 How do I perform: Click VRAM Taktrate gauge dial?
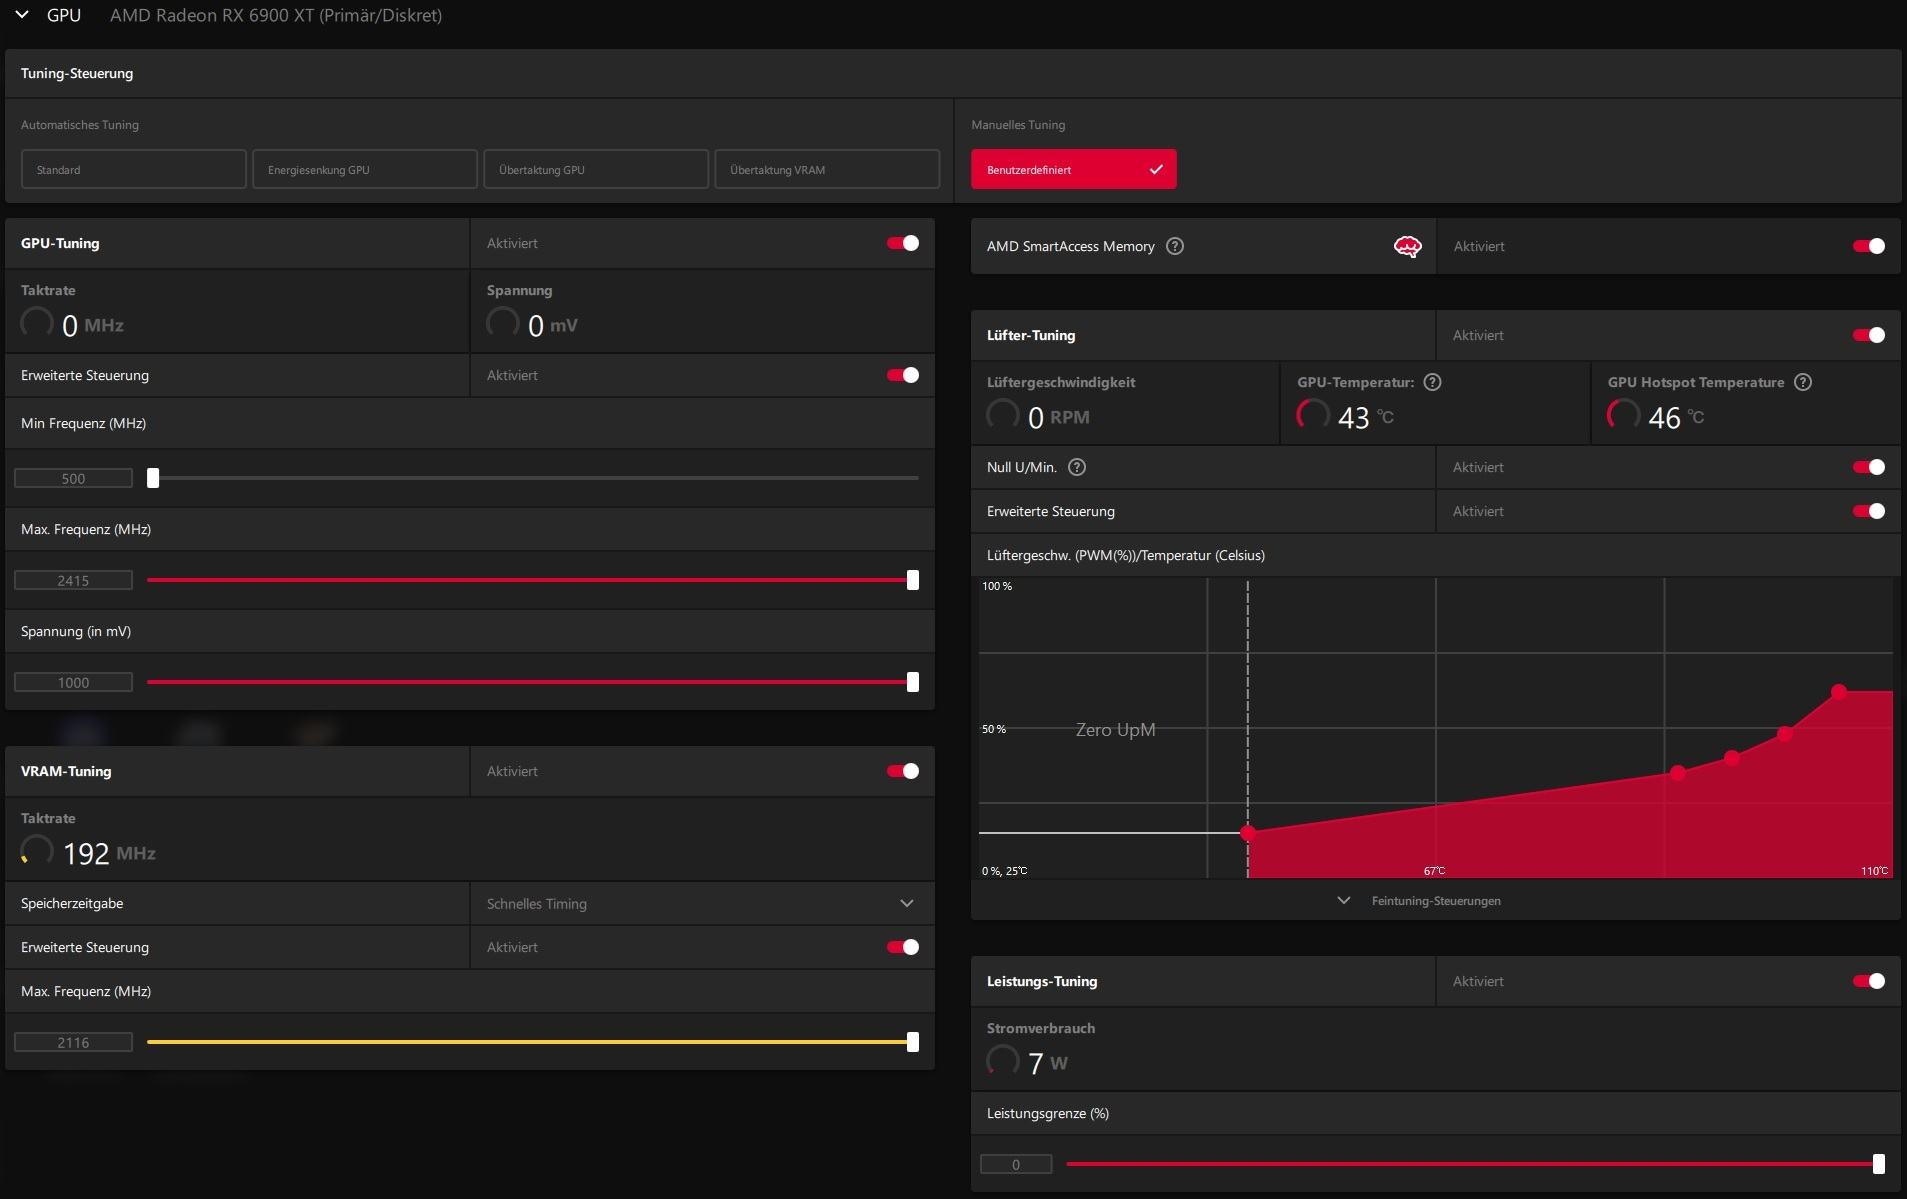tap(37, 851)
